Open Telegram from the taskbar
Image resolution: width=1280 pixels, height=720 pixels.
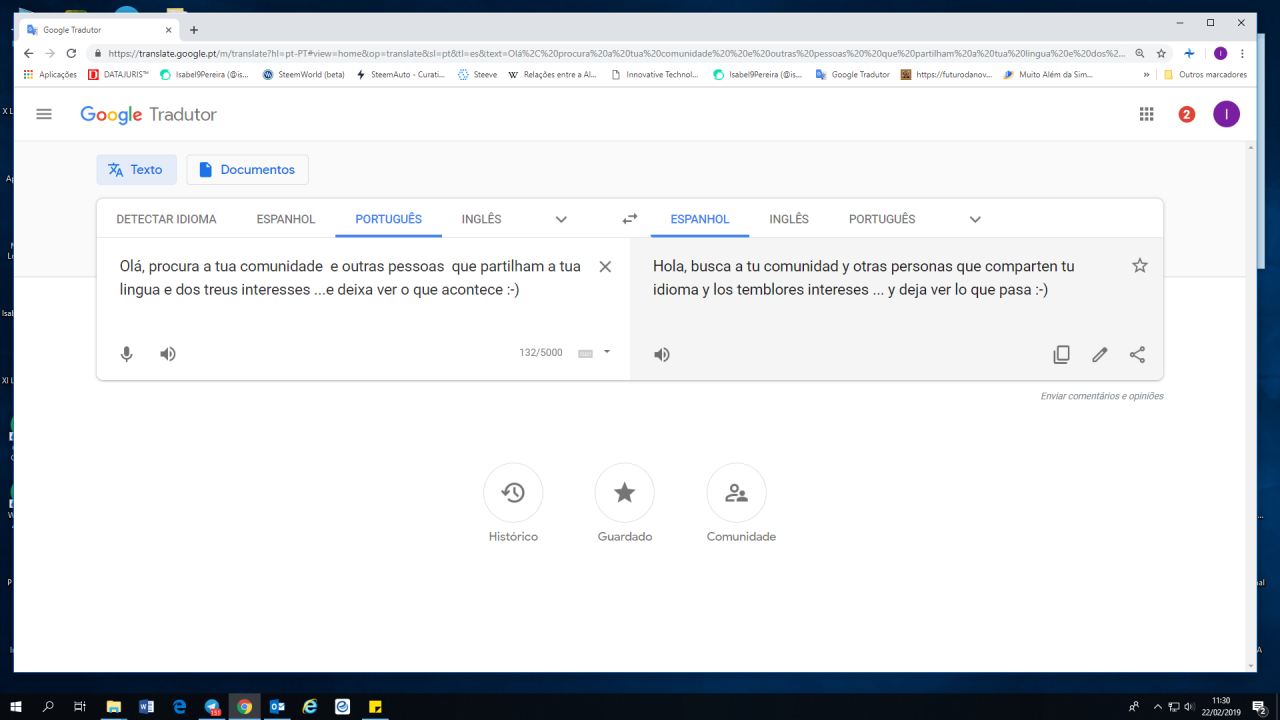212,707
